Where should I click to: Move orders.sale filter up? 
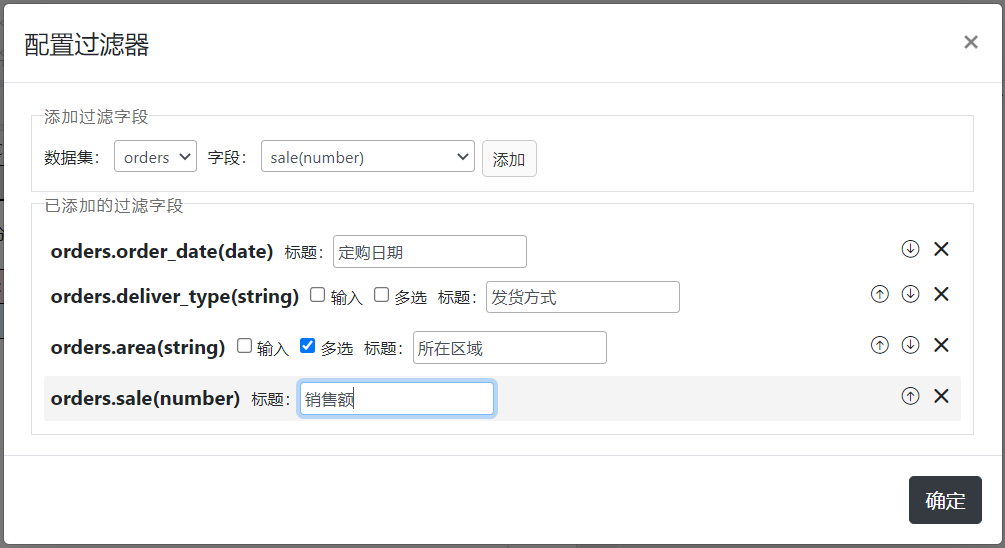(x=910, y=396)
